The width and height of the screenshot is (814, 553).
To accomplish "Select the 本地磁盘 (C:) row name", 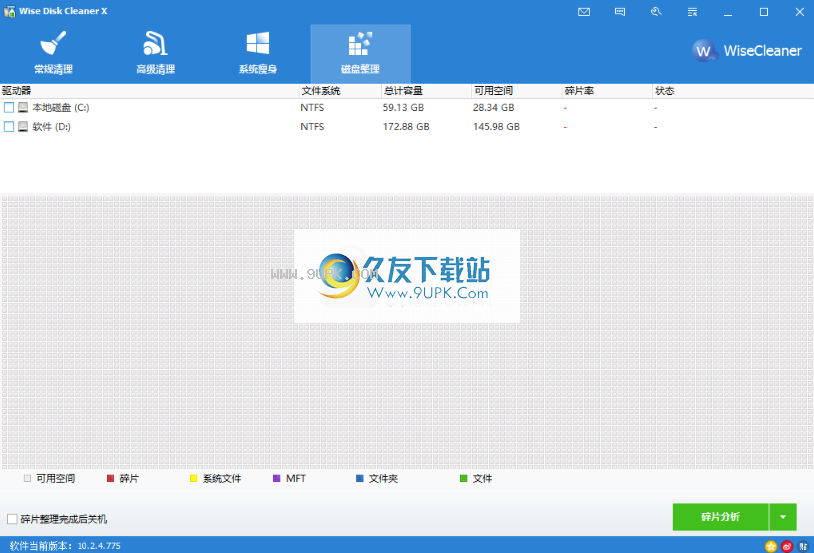I will pyautogui.click(x=61, y=107).
